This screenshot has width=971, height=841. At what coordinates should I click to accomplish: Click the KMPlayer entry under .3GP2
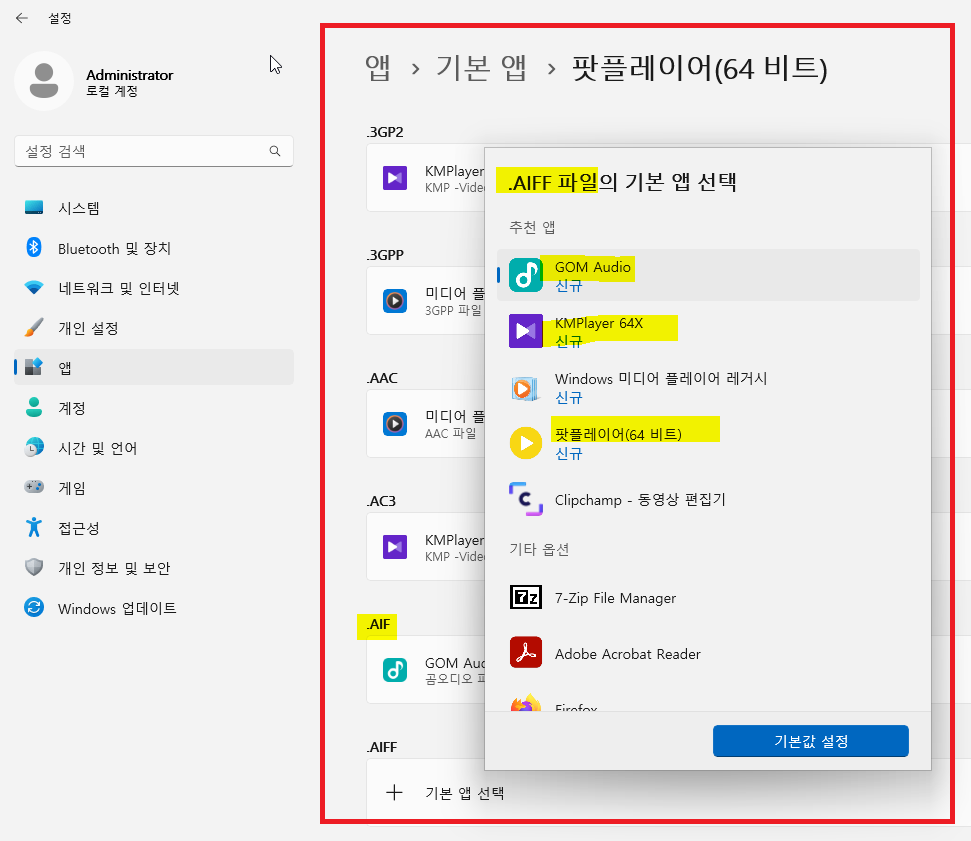(x=425, y=178)
